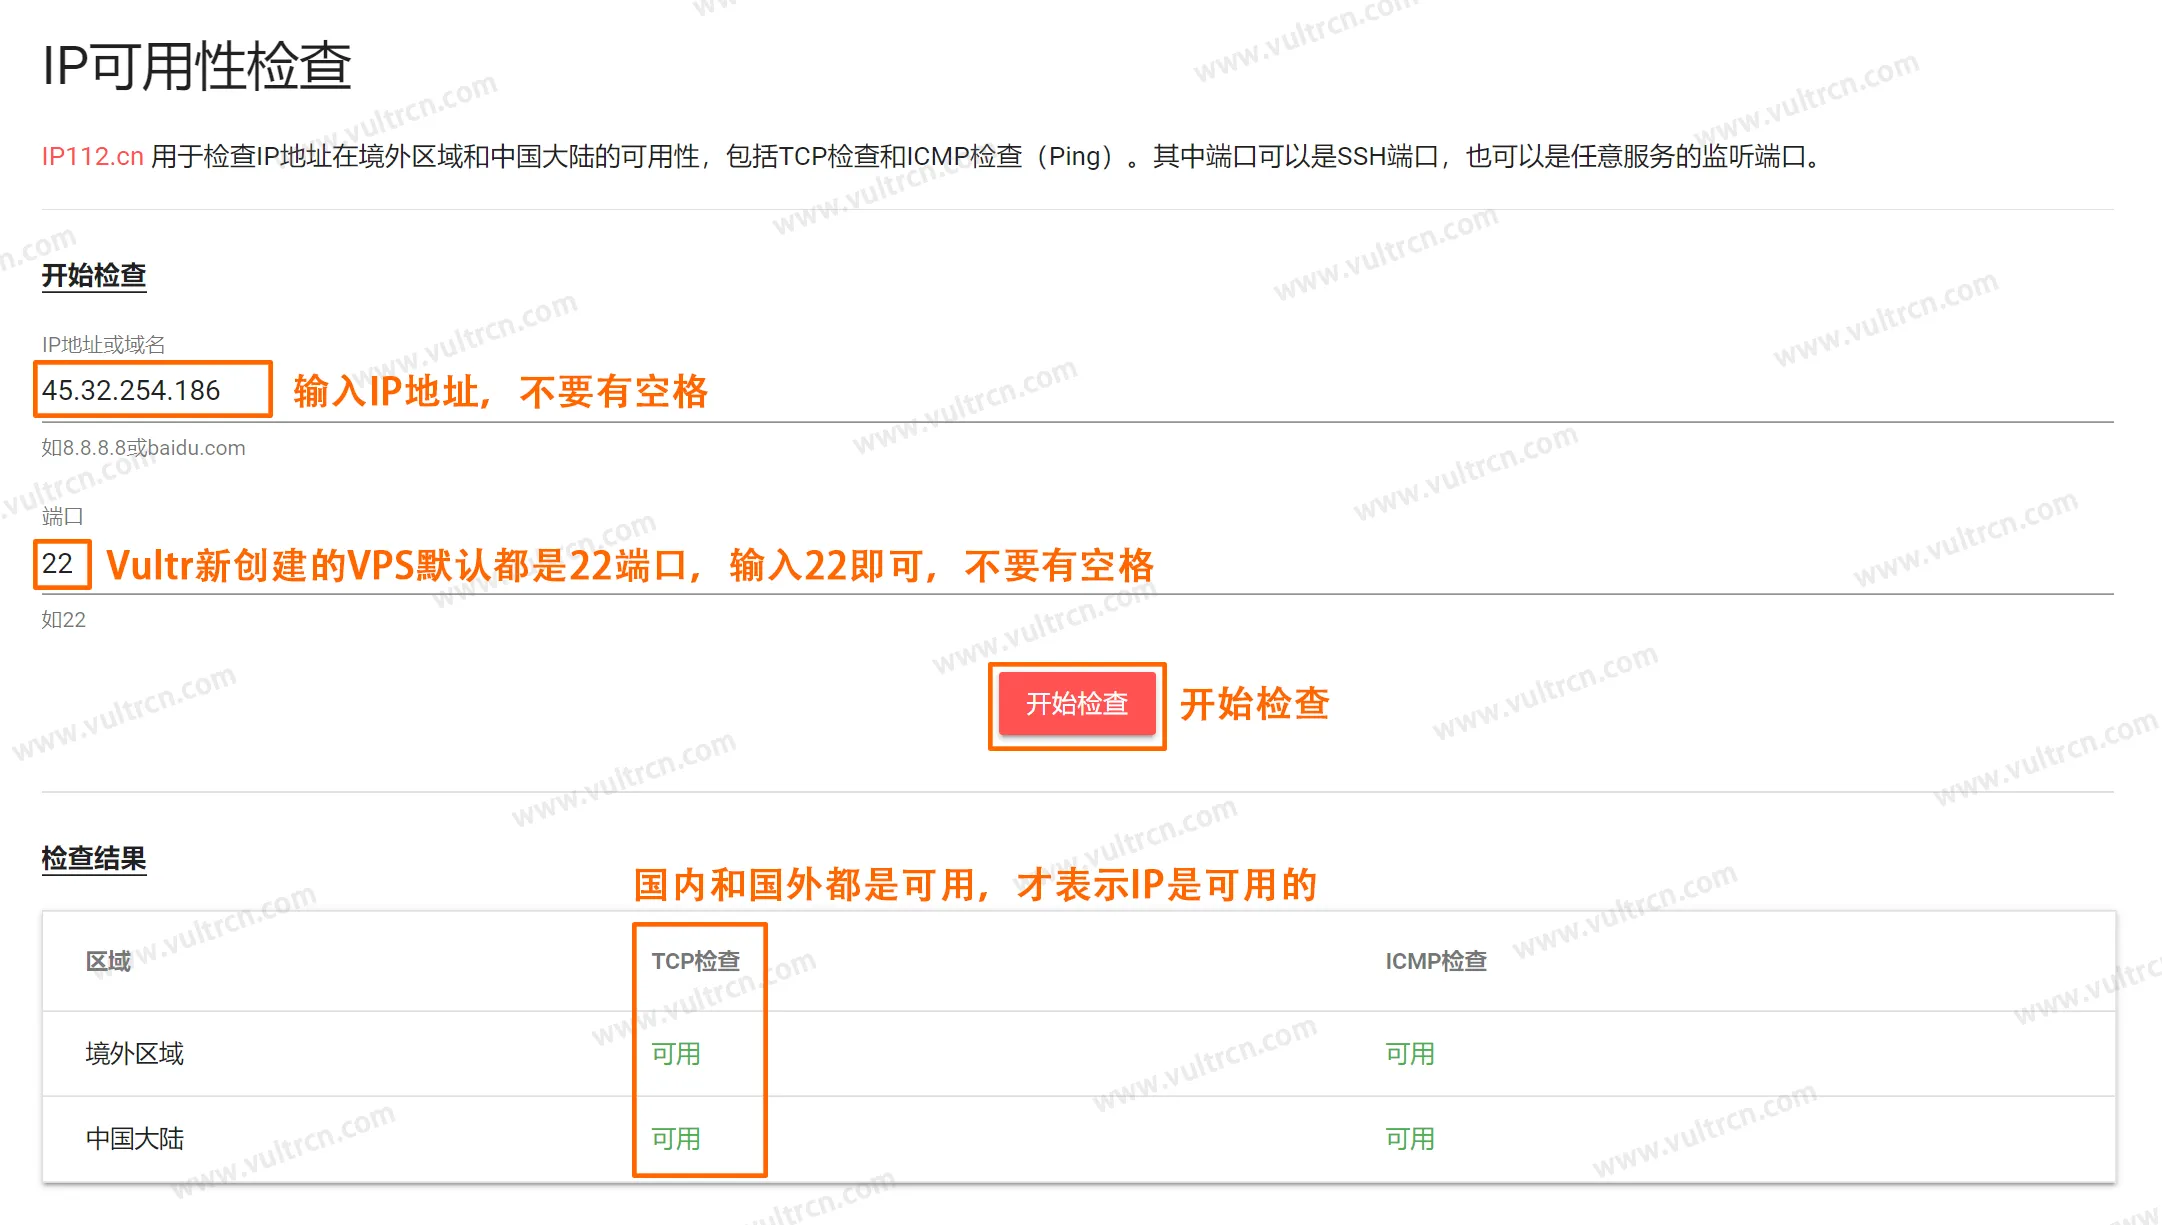Select the 境外区域 row label
2162x1225 pixels.
click(135, 1054)
